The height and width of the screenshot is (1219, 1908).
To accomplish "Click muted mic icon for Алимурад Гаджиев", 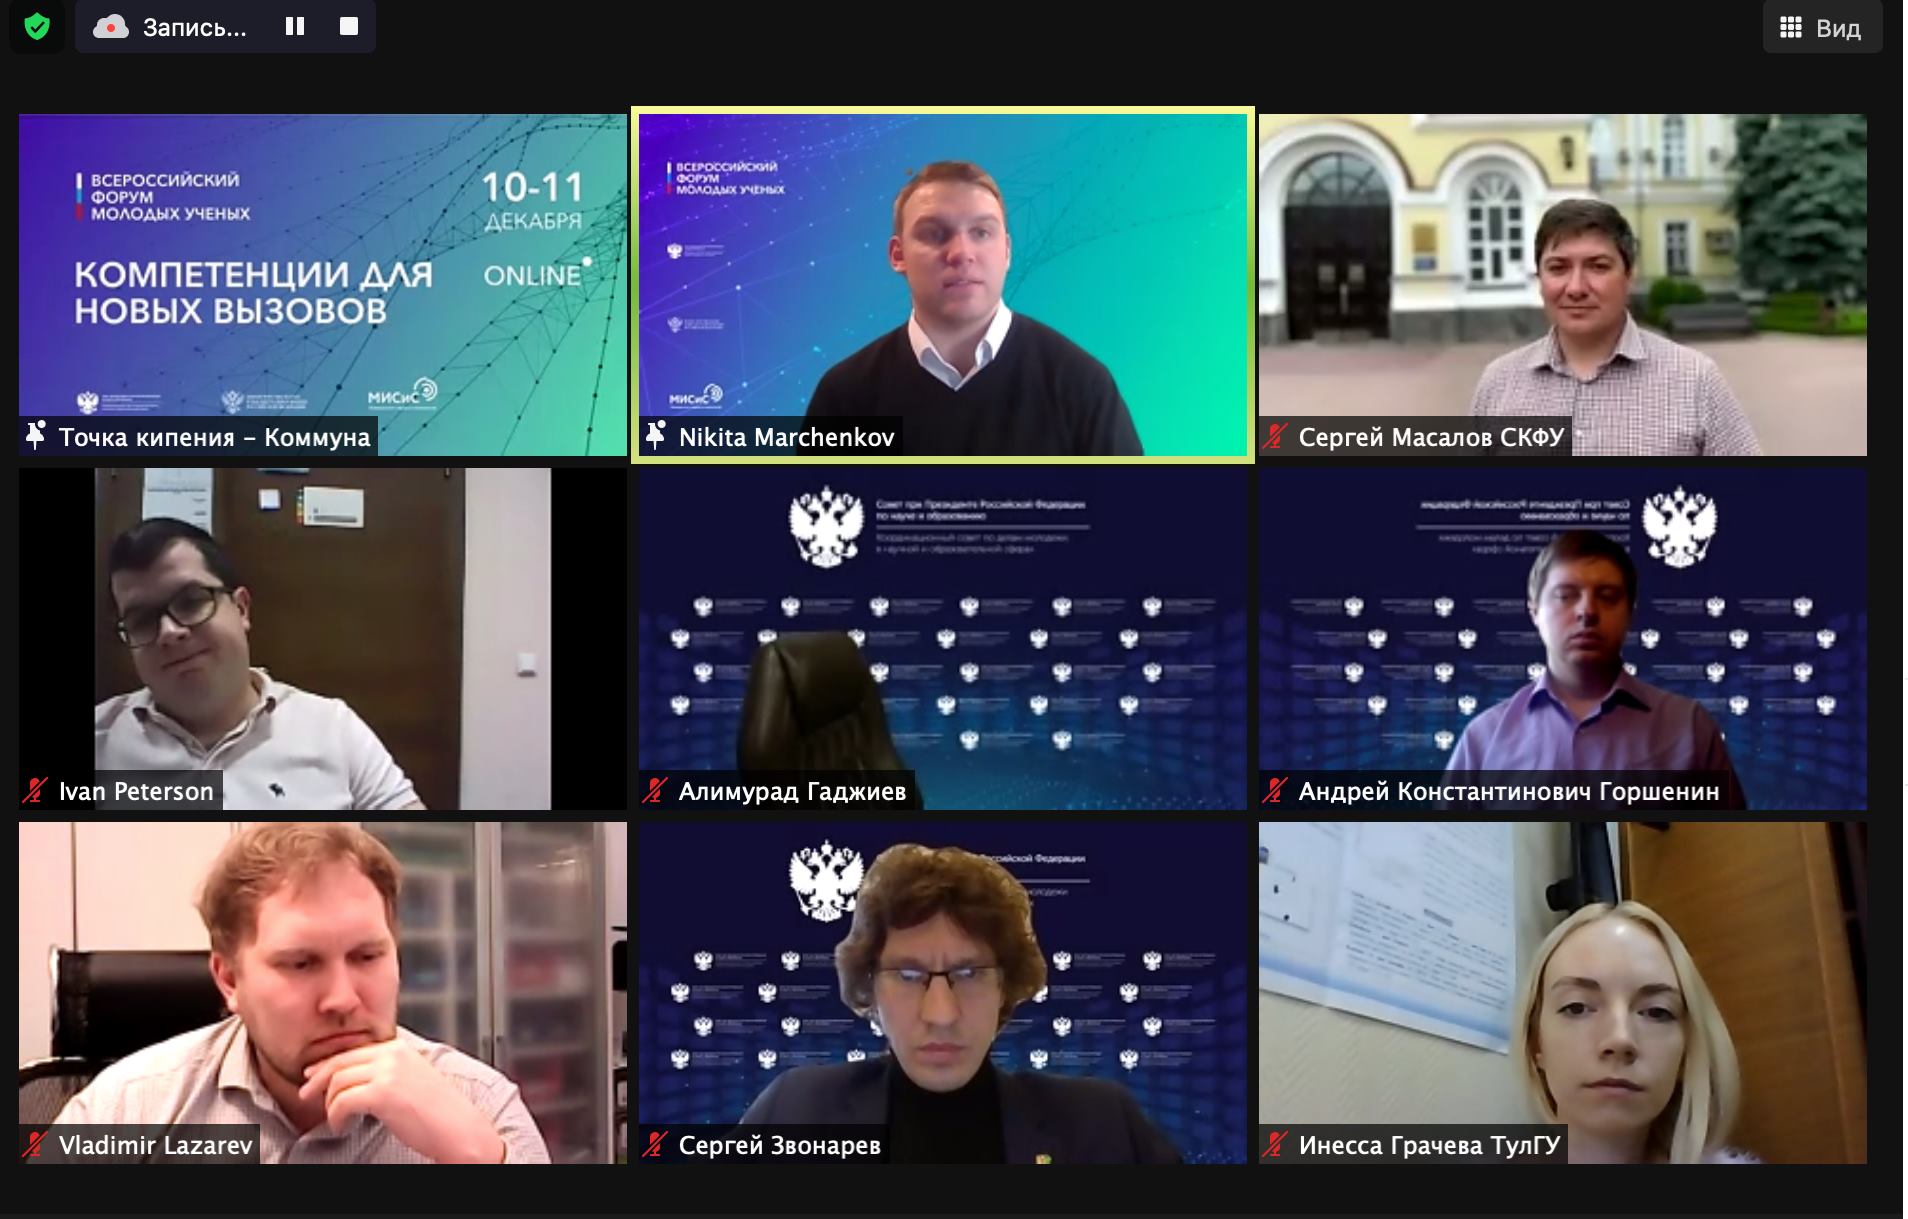I will [x=655, y=791].
